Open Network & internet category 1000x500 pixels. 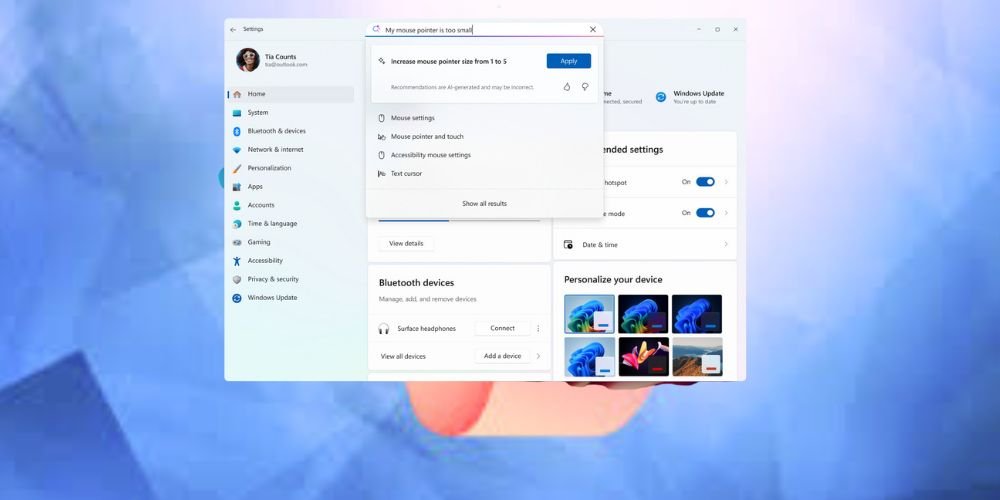pyautogui.click(x=291, y=149)
